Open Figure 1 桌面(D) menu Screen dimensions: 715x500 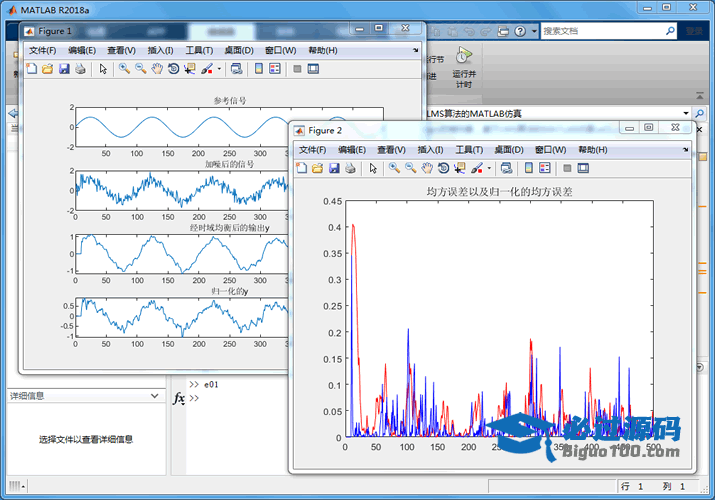[x=239, y=50]
